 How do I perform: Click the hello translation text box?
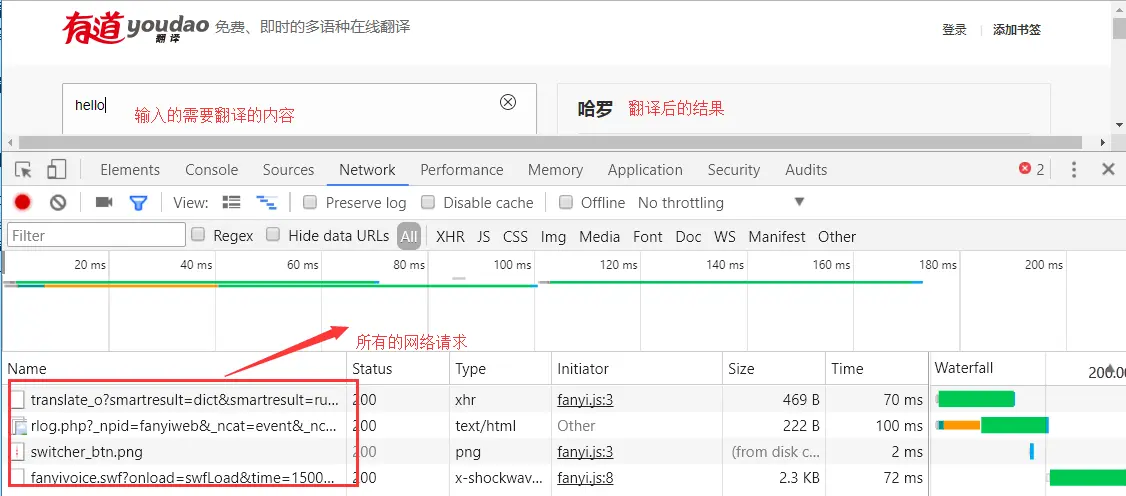[299, 108]
